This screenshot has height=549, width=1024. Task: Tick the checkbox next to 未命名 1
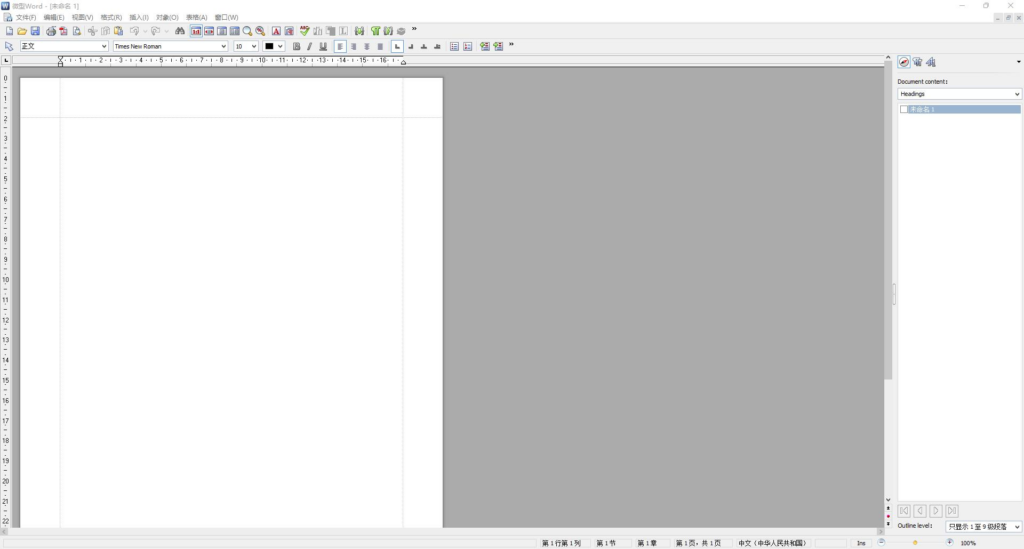pyautogui.click(x=904, y=110)
